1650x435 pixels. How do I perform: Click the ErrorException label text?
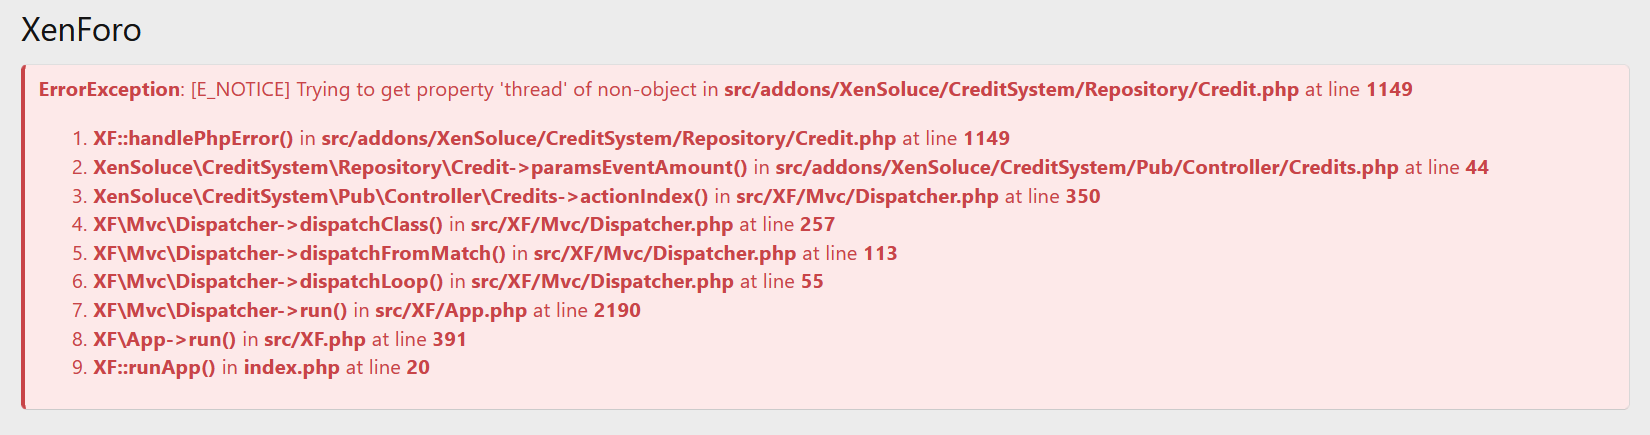tap(109, 89)
